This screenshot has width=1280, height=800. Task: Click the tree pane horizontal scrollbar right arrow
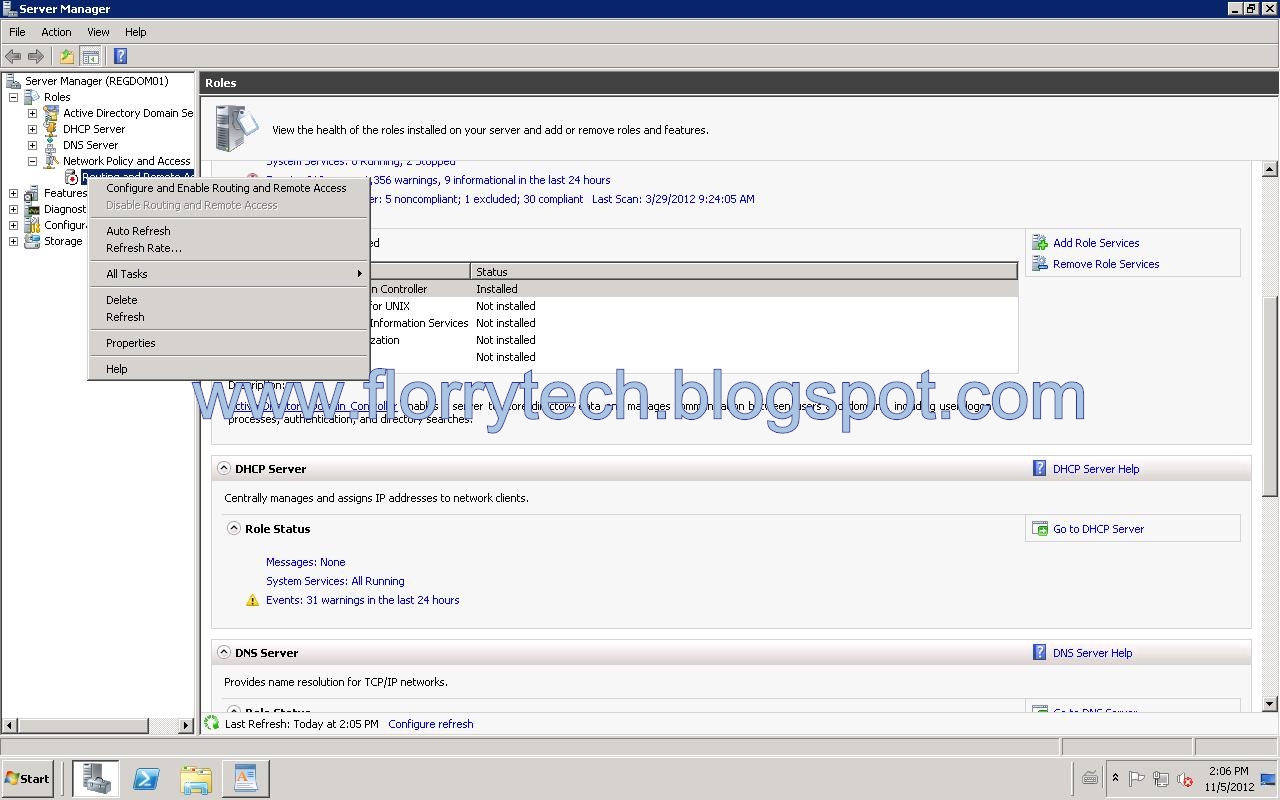[x=186, y=725]
